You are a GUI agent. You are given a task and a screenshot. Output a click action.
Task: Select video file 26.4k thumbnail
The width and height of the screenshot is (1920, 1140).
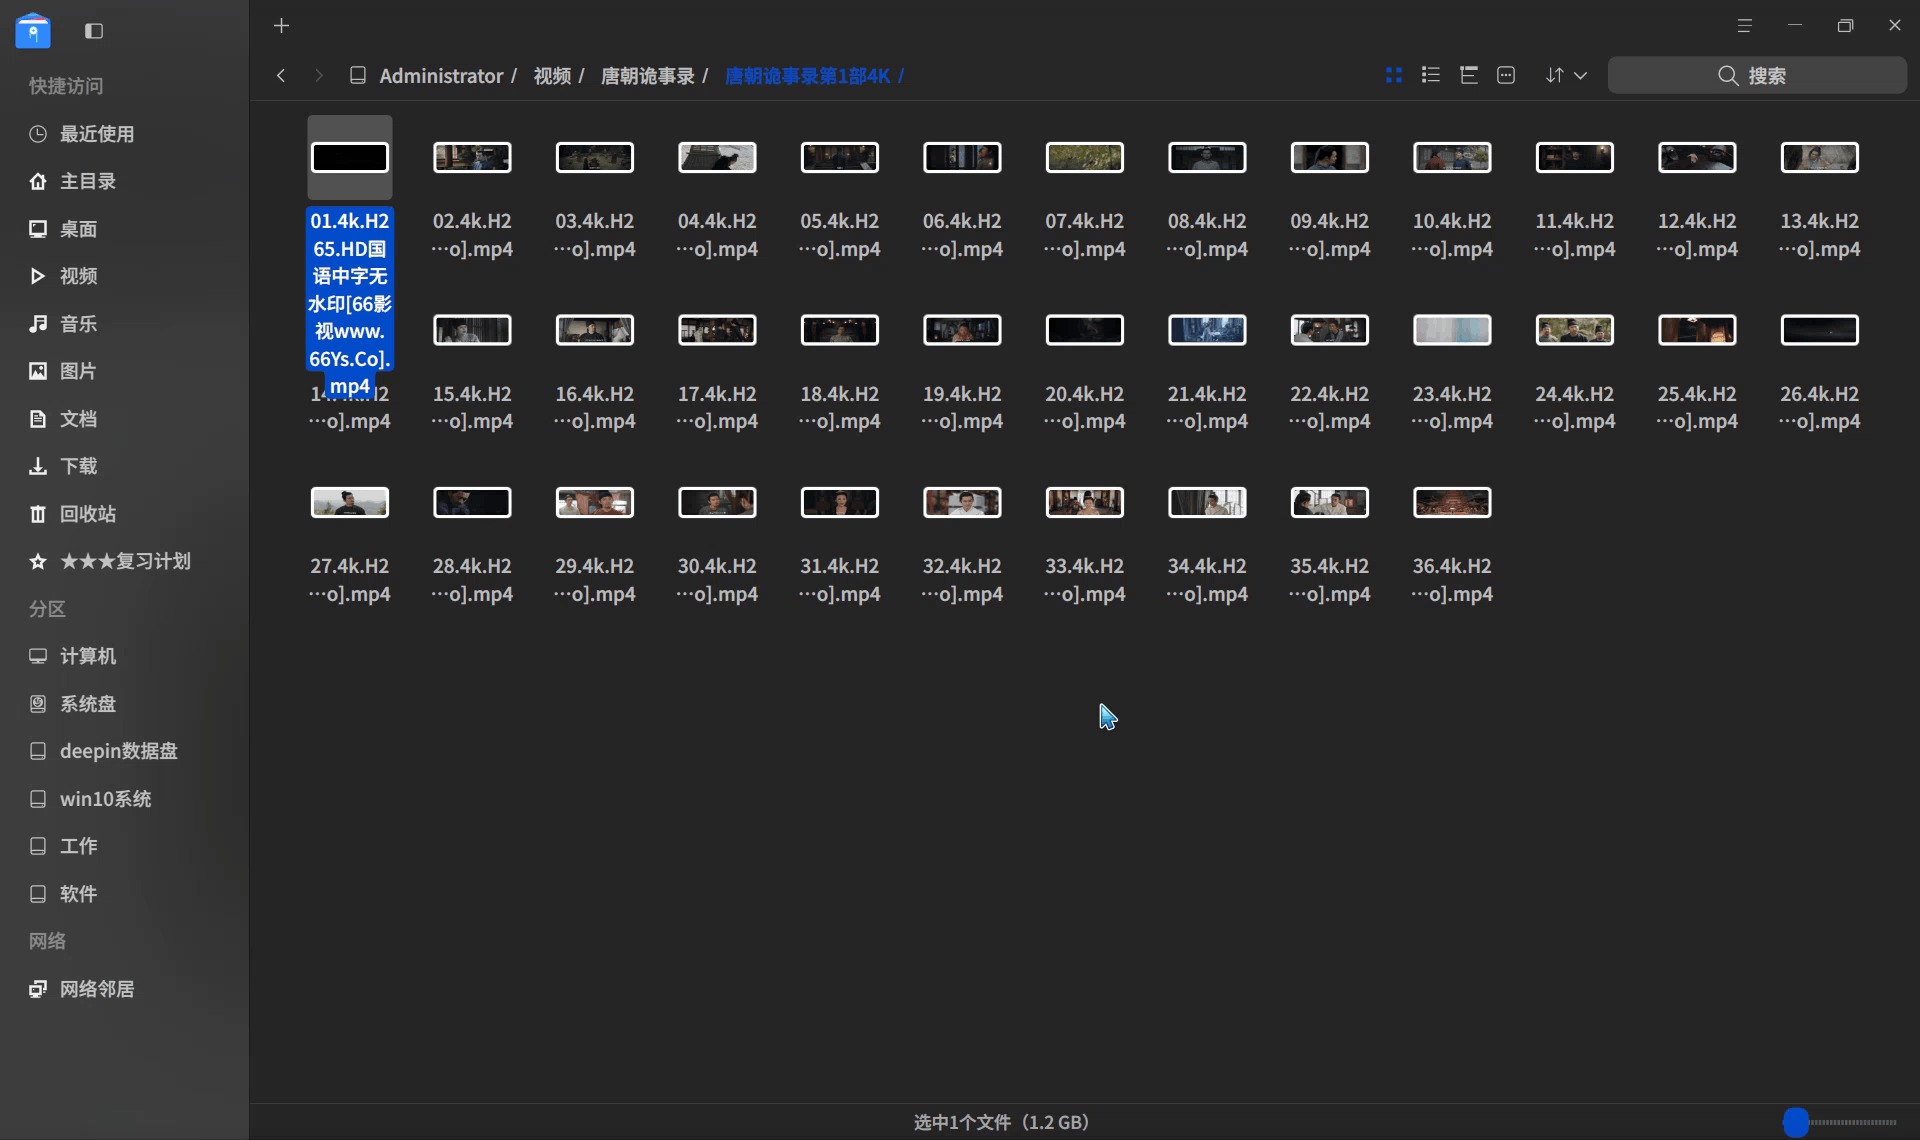click(x=1820, y=330)
